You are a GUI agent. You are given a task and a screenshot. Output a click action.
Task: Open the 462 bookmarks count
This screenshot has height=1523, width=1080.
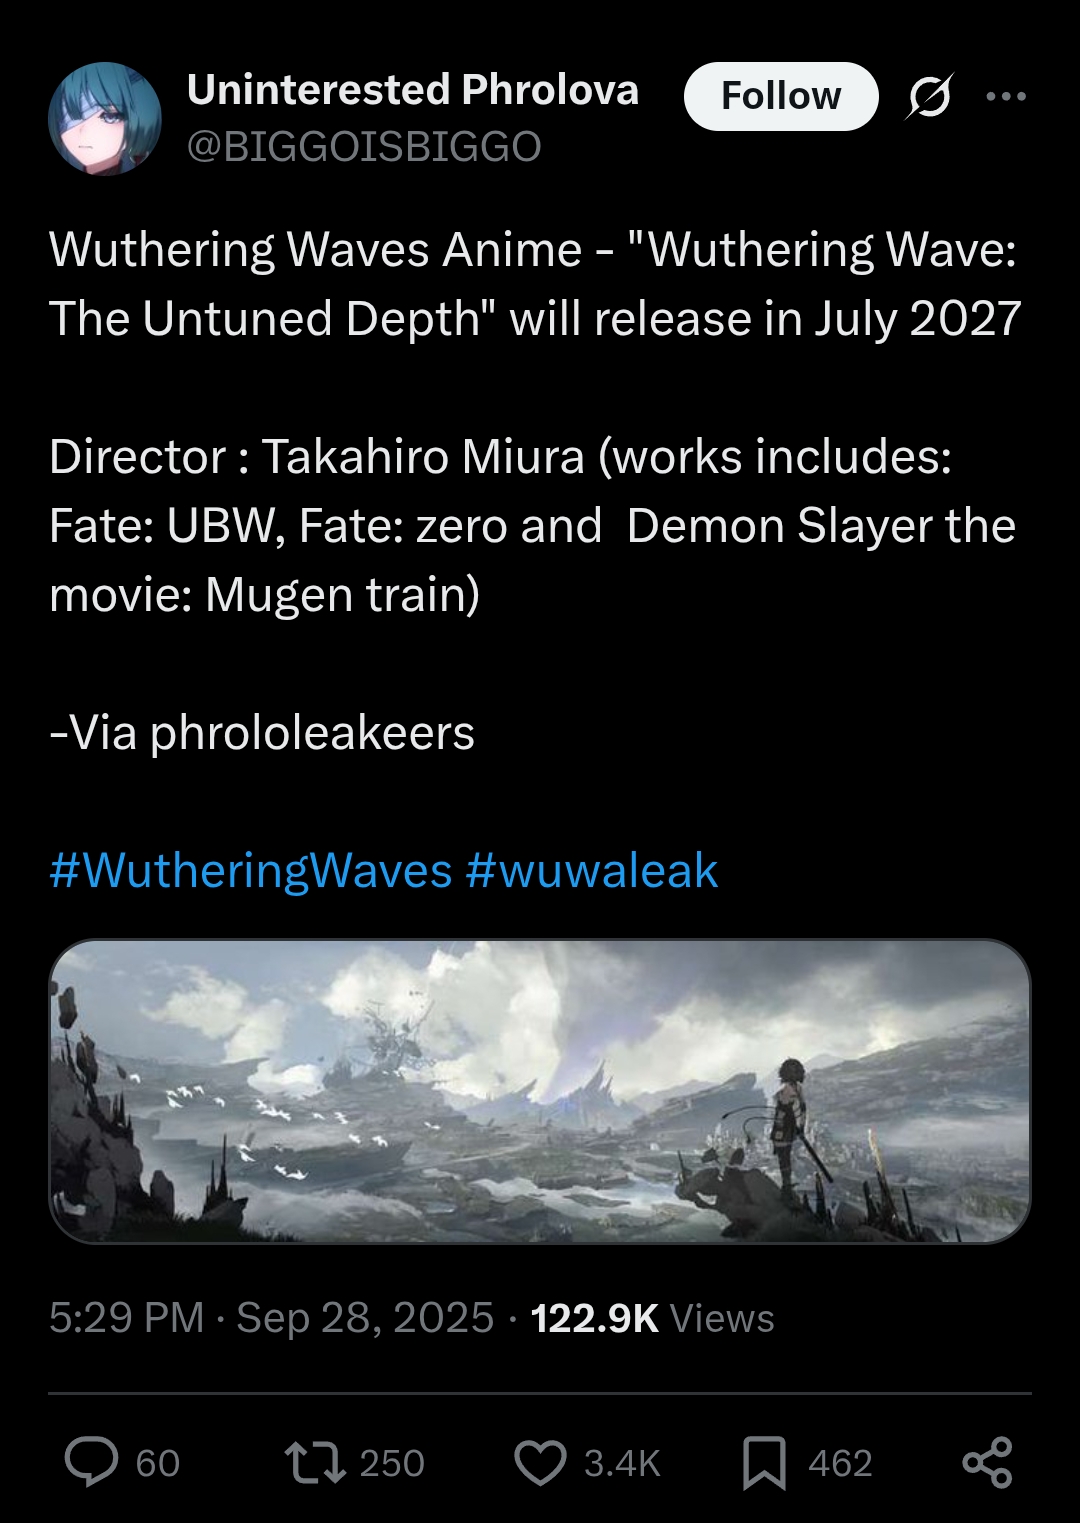pos(840,1463)
